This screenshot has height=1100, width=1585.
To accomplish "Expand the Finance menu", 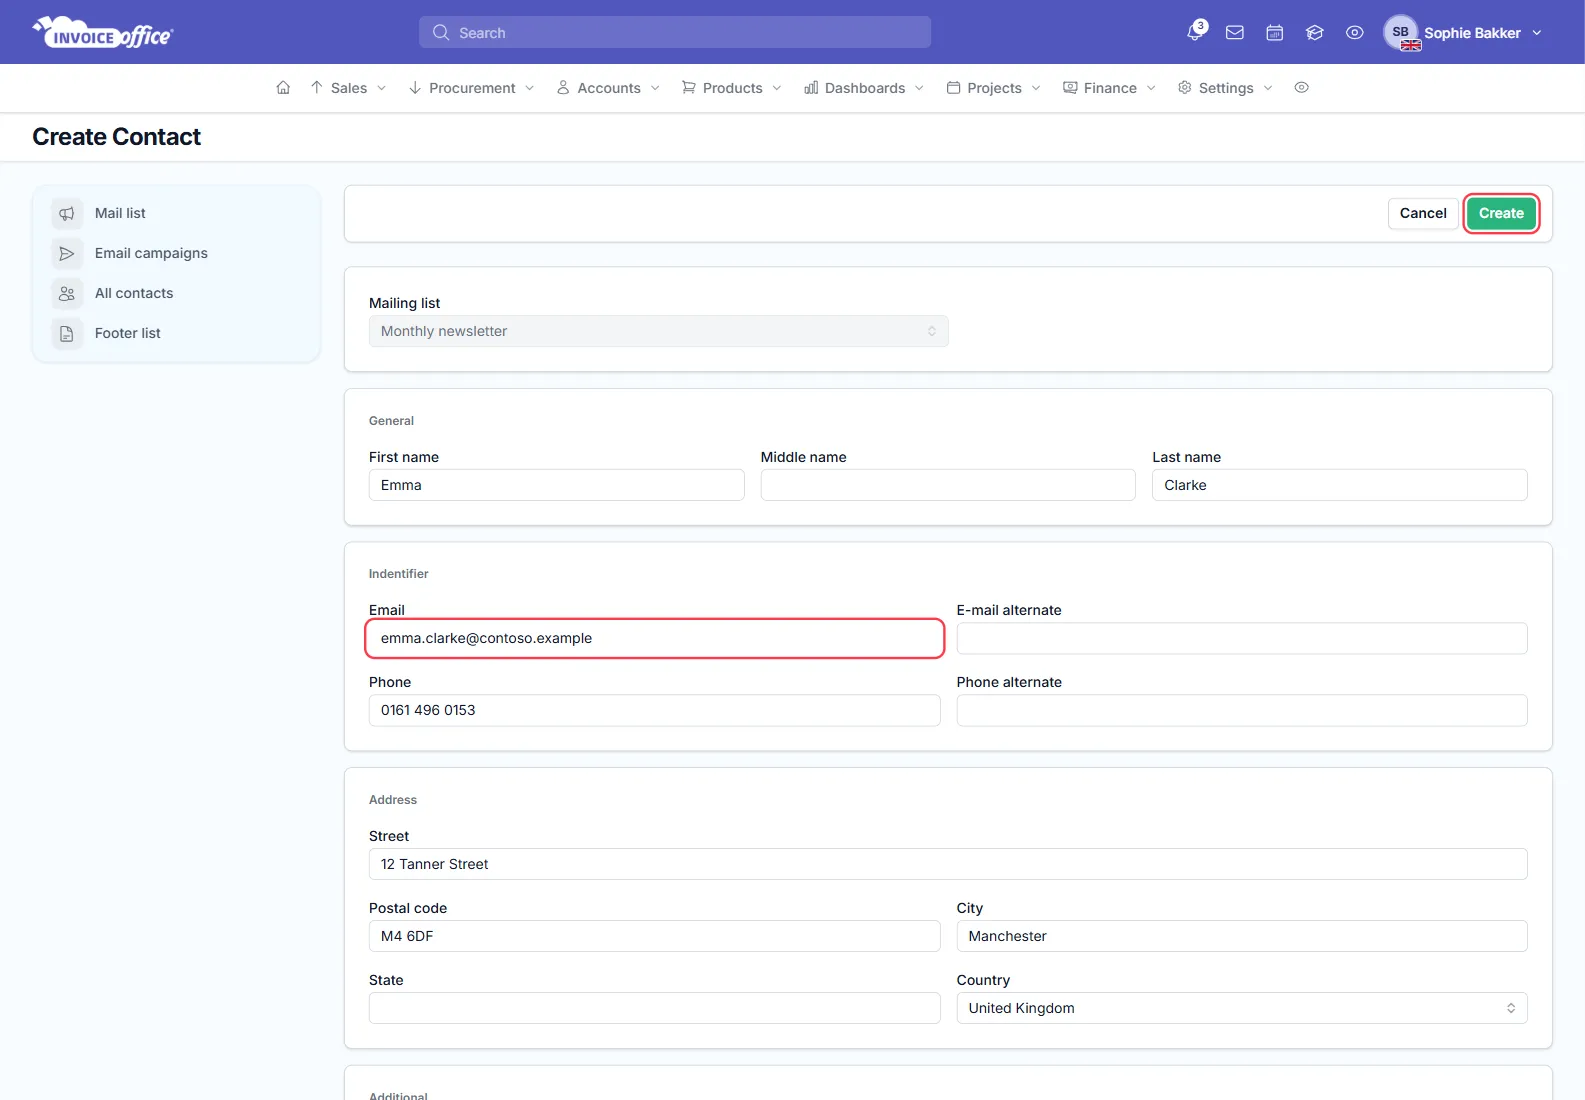I will point(1109,88).
